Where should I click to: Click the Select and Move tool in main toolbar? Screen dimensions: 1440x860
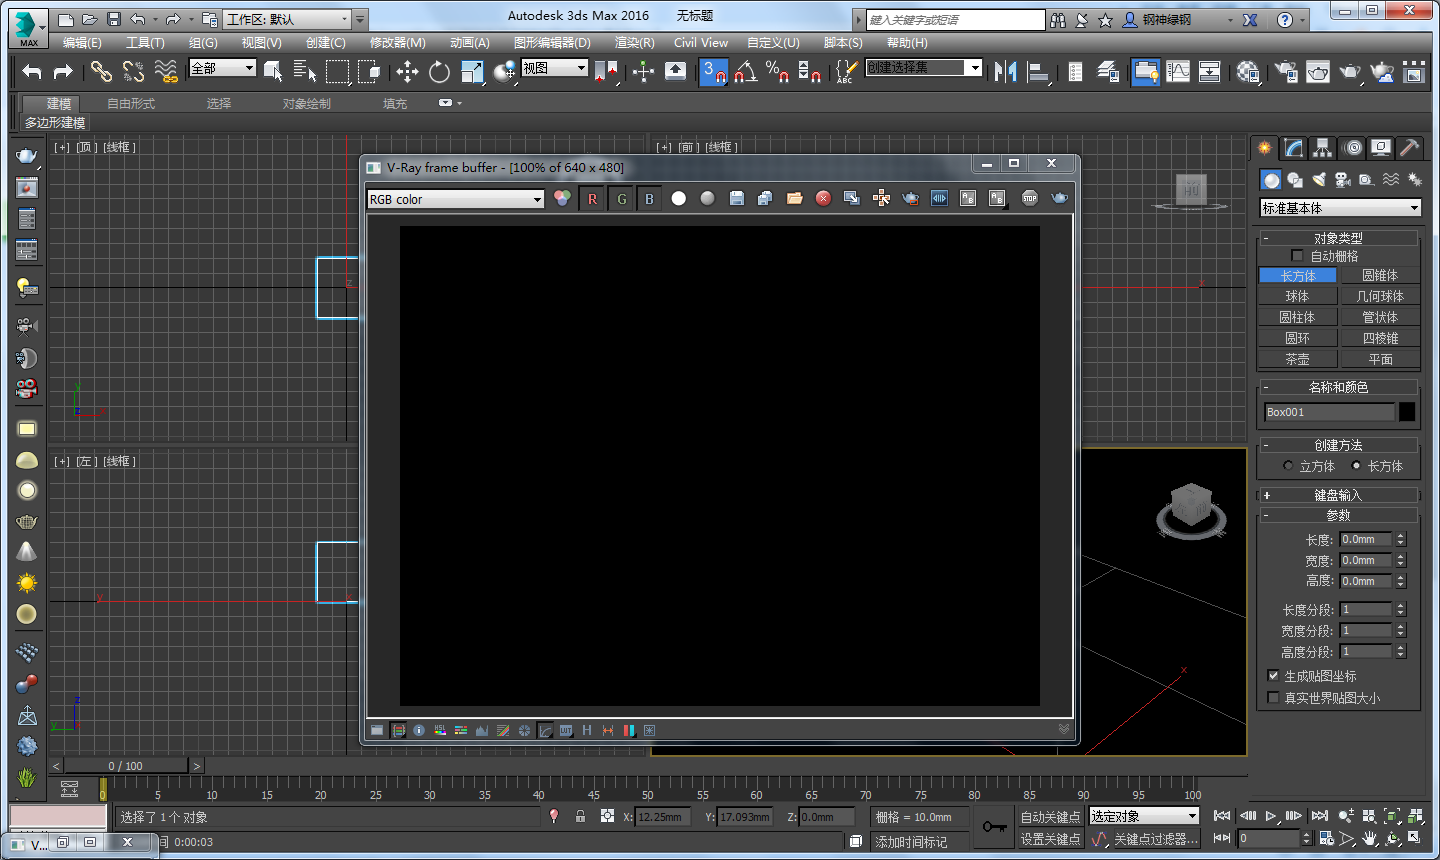406,72
